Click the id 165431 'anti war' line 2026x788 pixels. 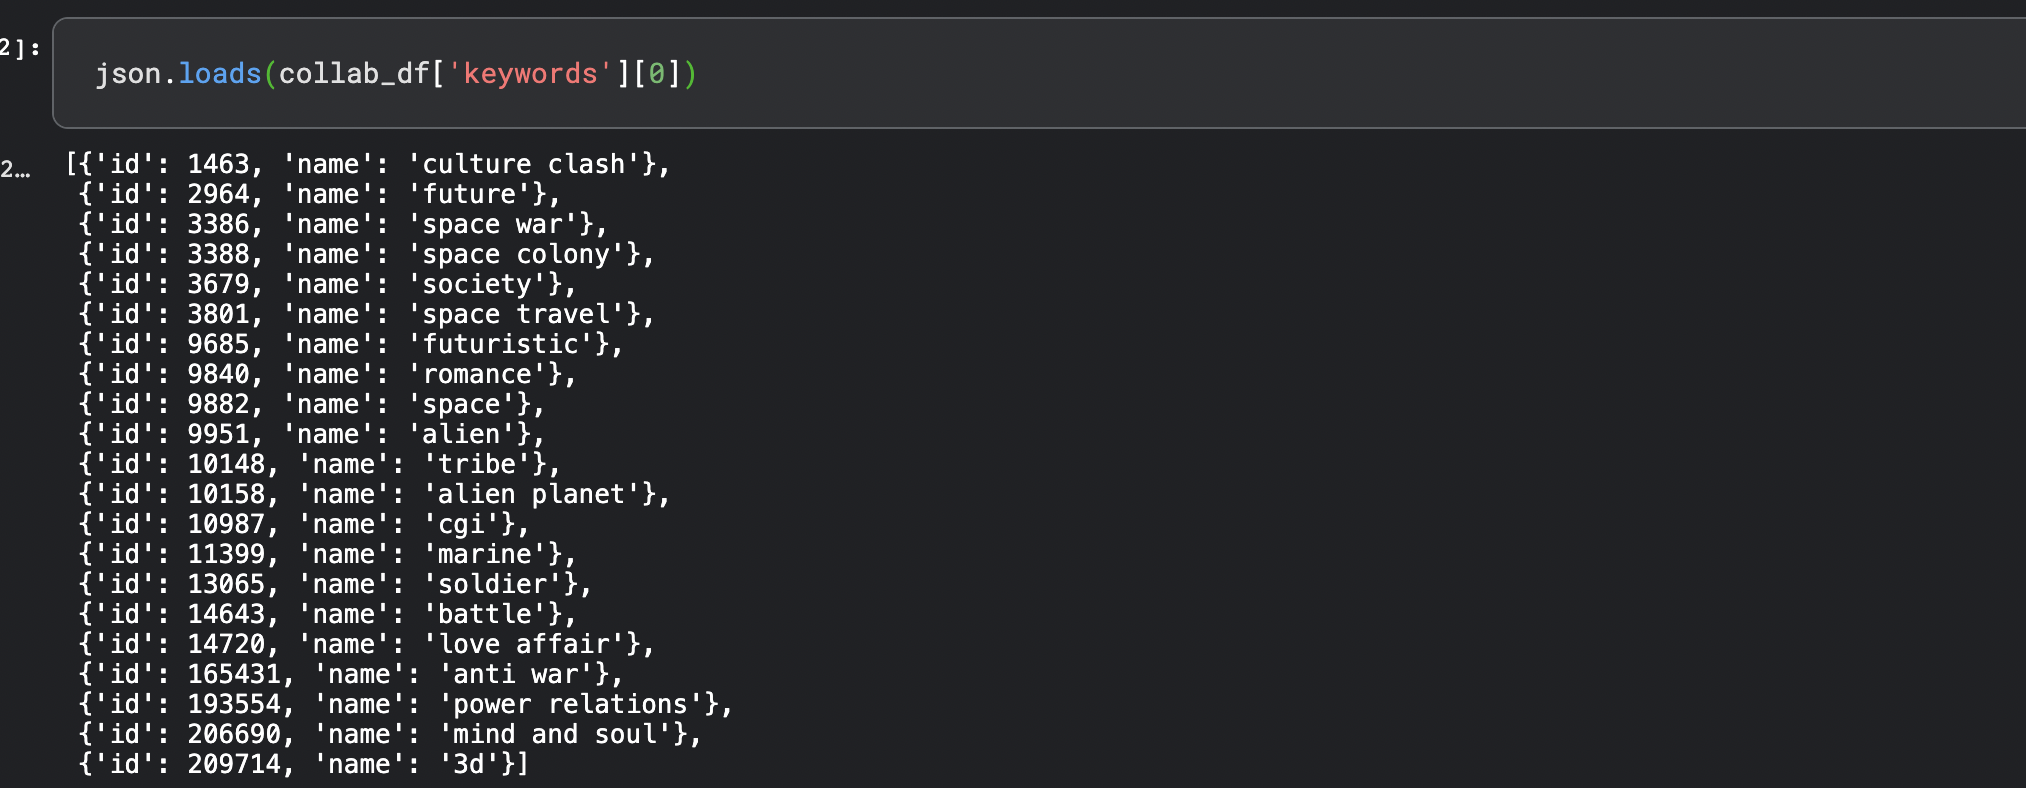point(351,674)
